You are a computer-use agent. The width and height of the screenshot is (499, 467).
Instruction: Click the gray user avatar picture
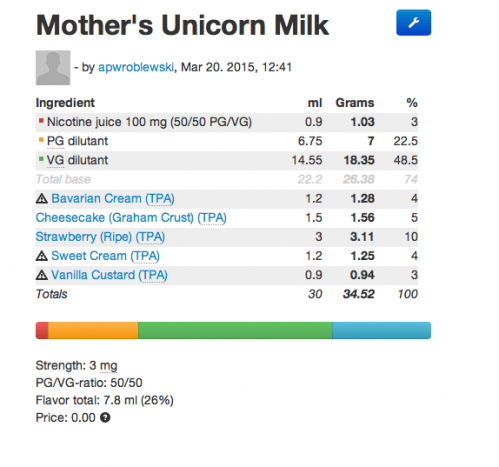tap(53, 68)
